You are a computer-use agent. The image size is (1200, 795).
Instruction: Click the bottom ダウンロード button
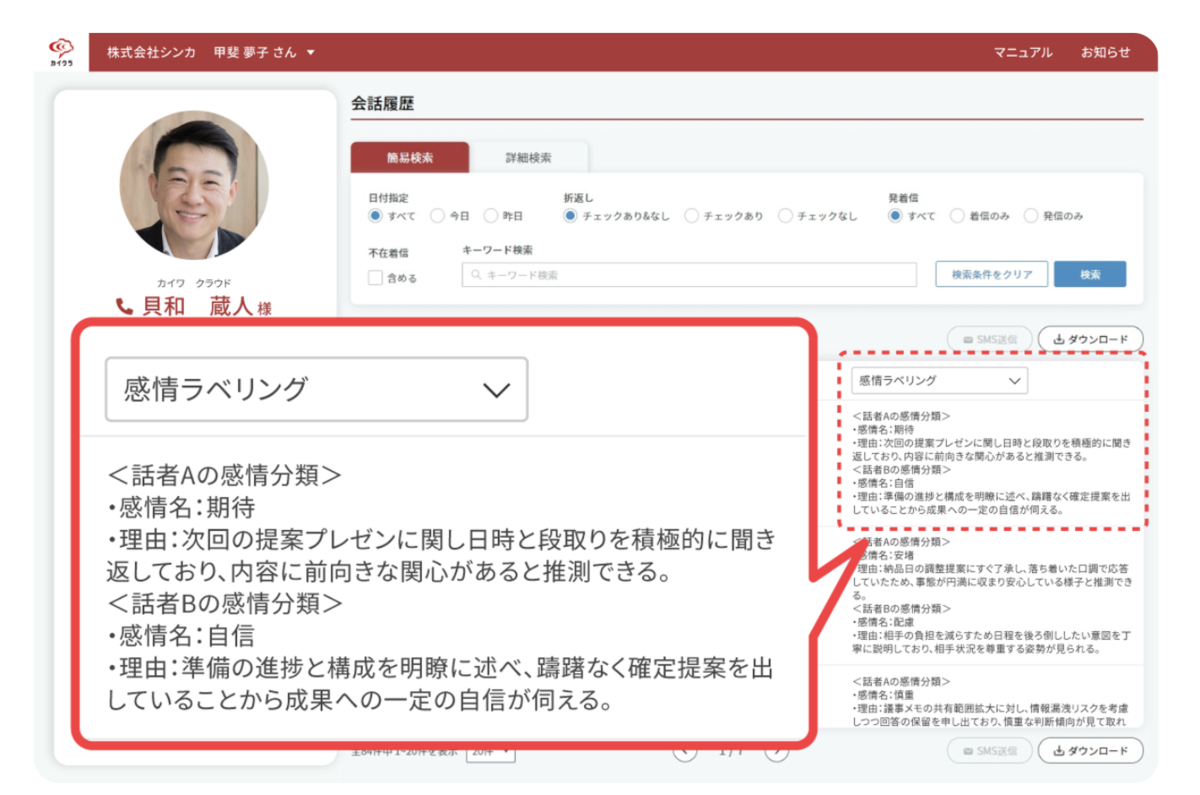(x=1090, y=751)
